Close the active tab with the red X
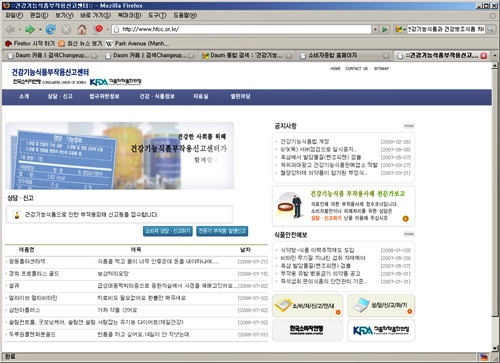 (484, 56)
